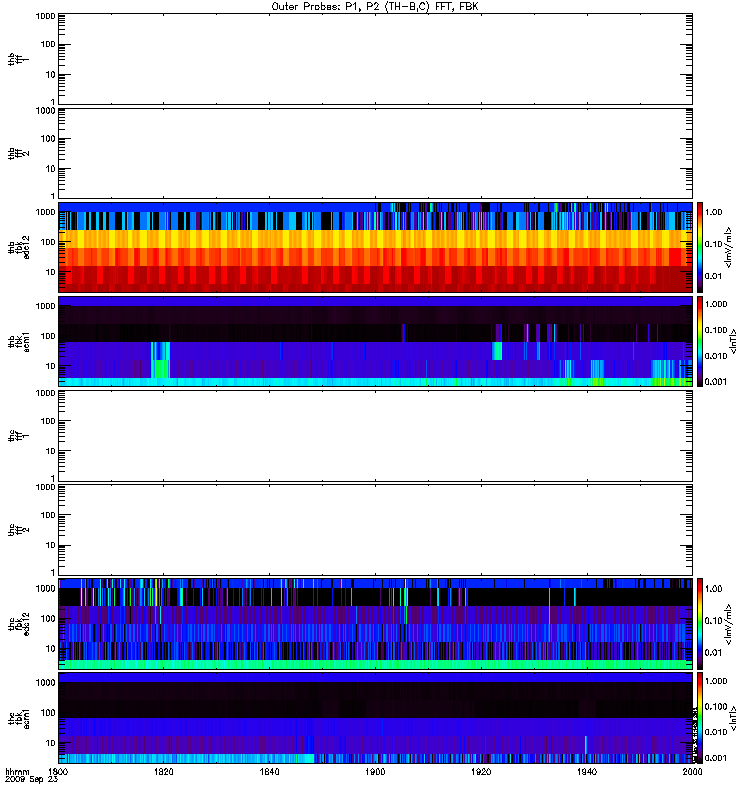Click the '1.000' tick on thc scm1 color bar
Viewport: 750px width, 800px height.
[716, 681]
